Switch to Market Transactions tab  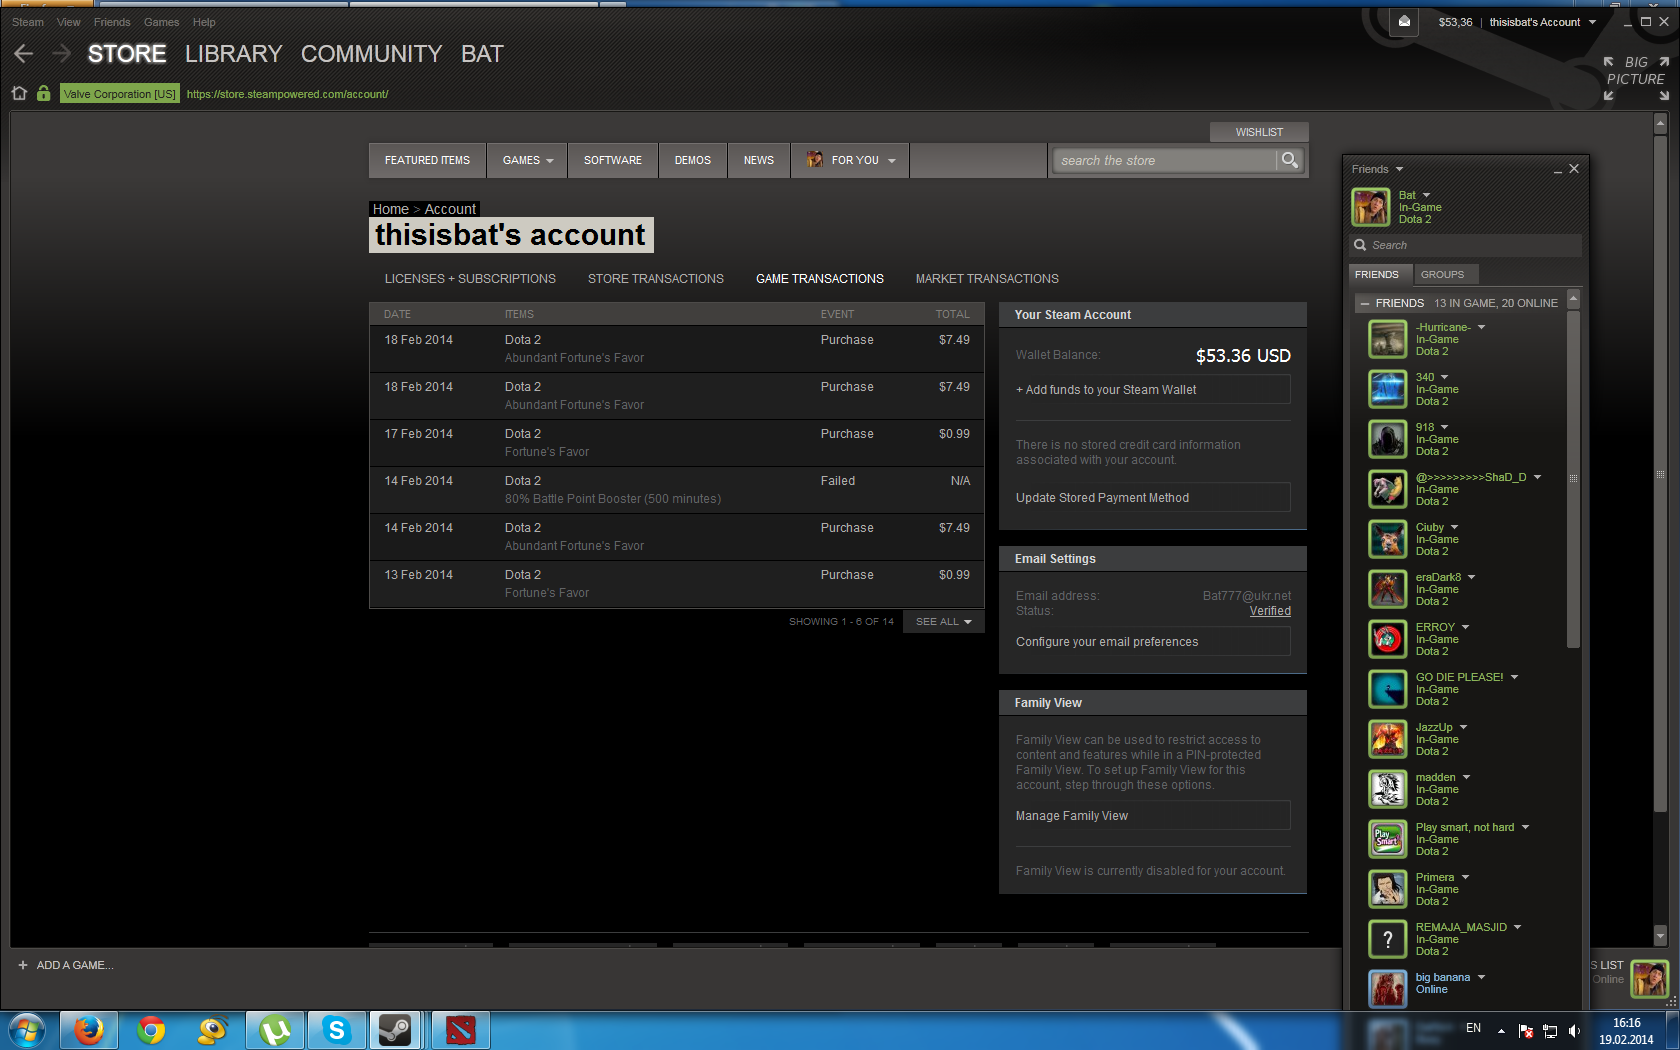click(987, 279)
